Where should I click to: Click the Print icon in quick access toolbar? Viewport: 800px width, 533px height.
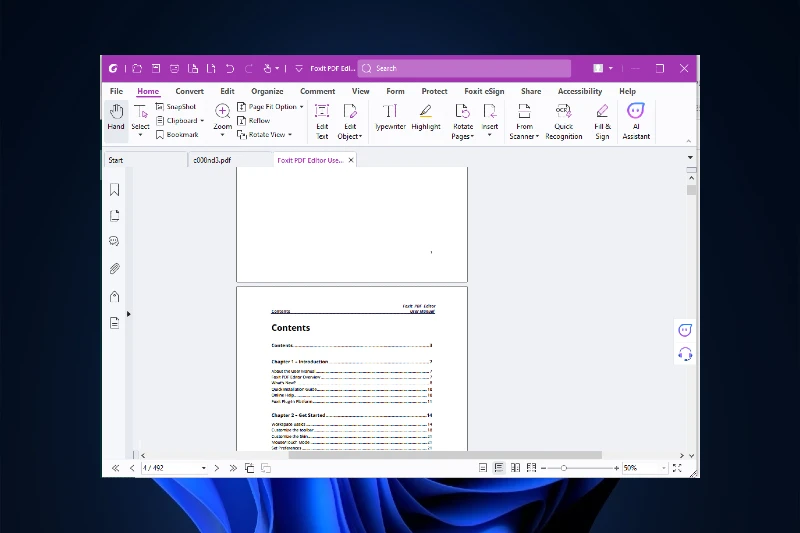click(174, 68)
